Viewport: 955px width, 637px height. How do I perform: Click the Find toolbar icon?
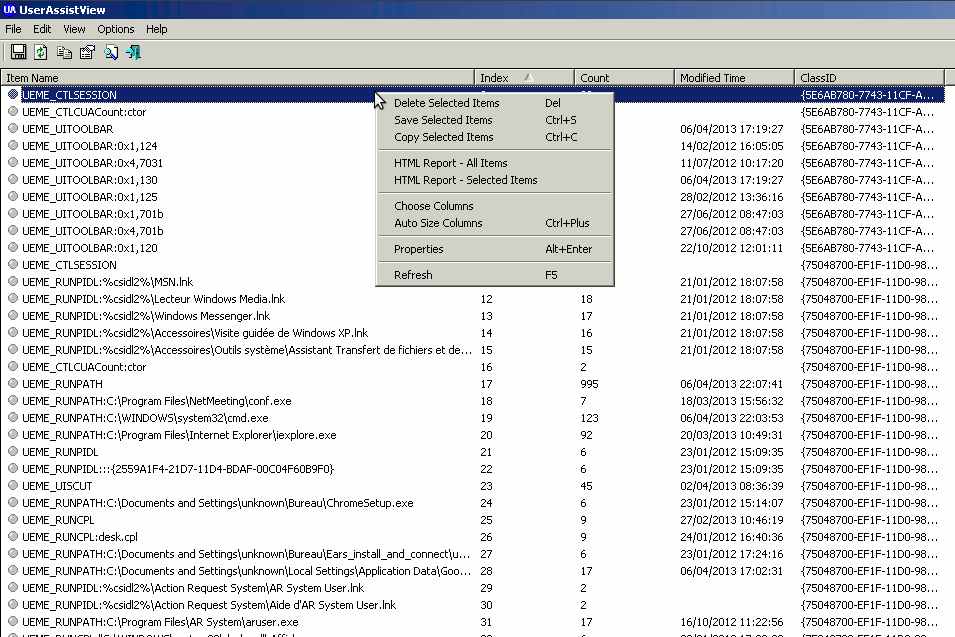(110, 52)
